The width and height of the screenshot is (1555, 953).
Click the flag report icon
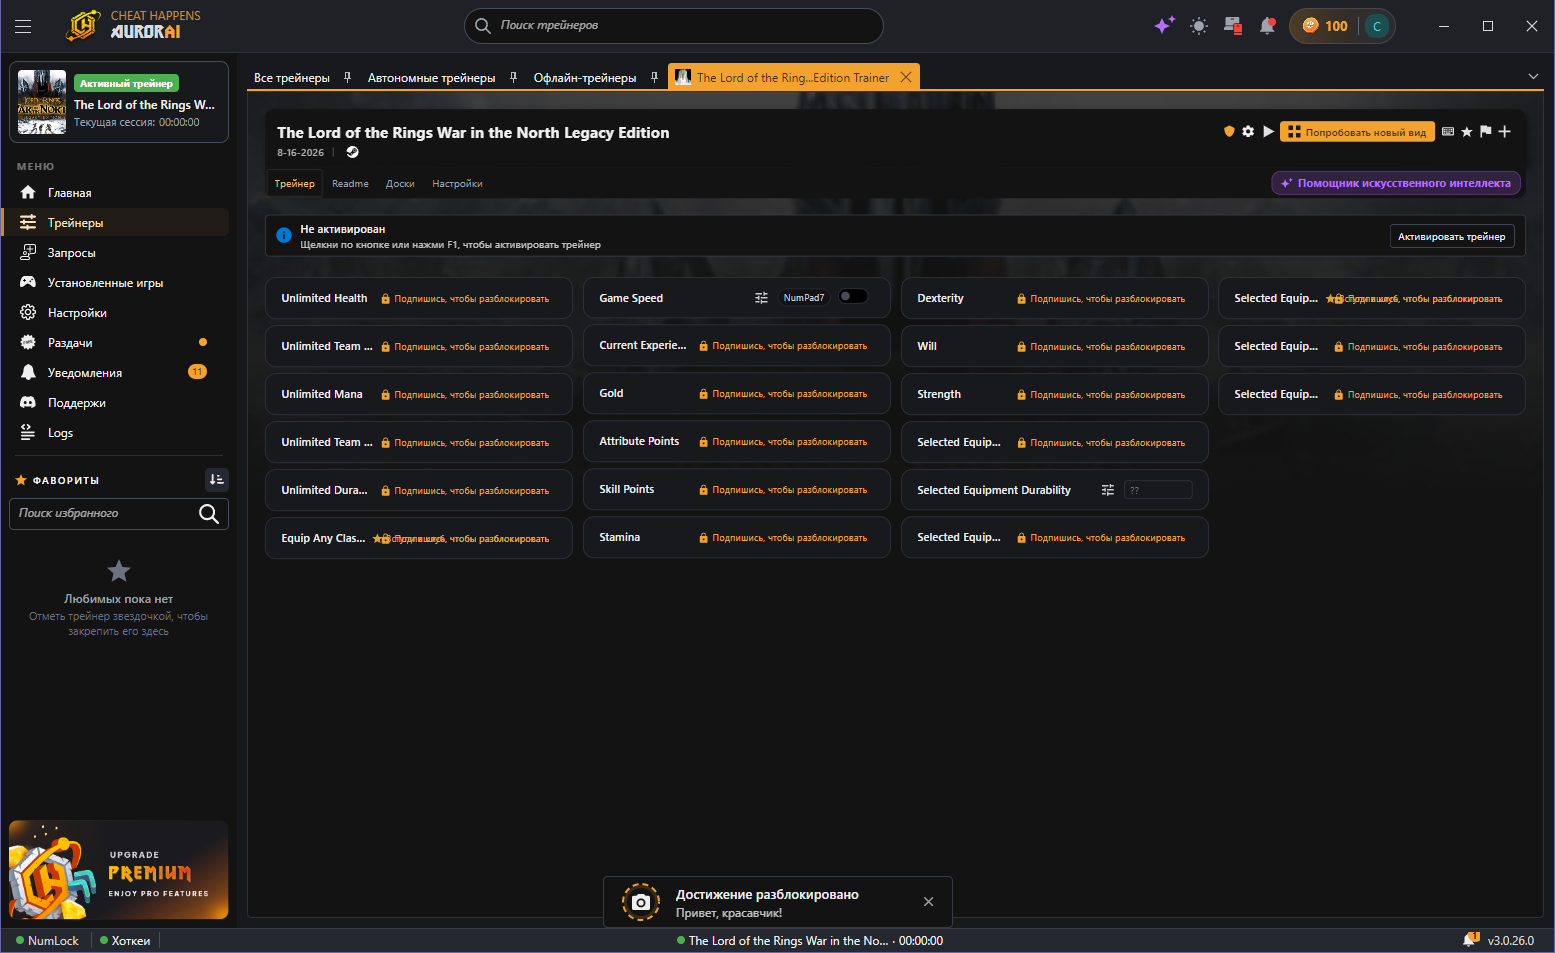(x=1485, y=131)
